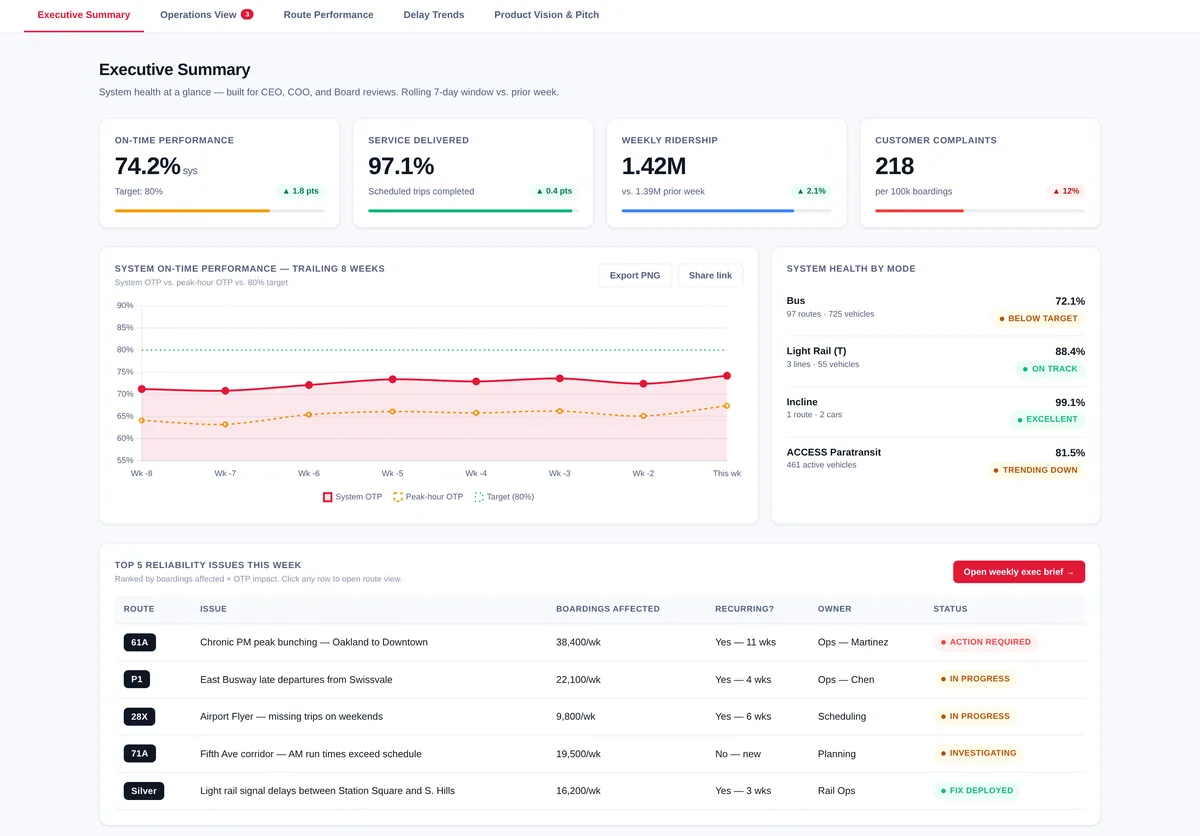Click the EXCELLENT badge for Incline
This screenshot has width=1200, height=836.
(1047, 419)
